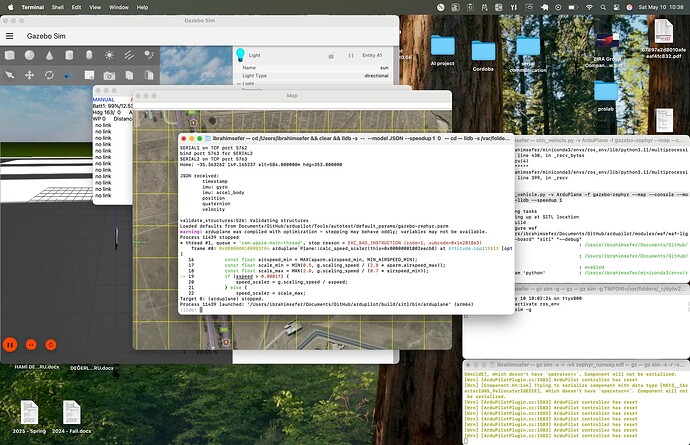This screenshot has height=445, width=690.
Task: Open the blue snap settings tool
Action: pyautogui.click(x=69, y=75)
